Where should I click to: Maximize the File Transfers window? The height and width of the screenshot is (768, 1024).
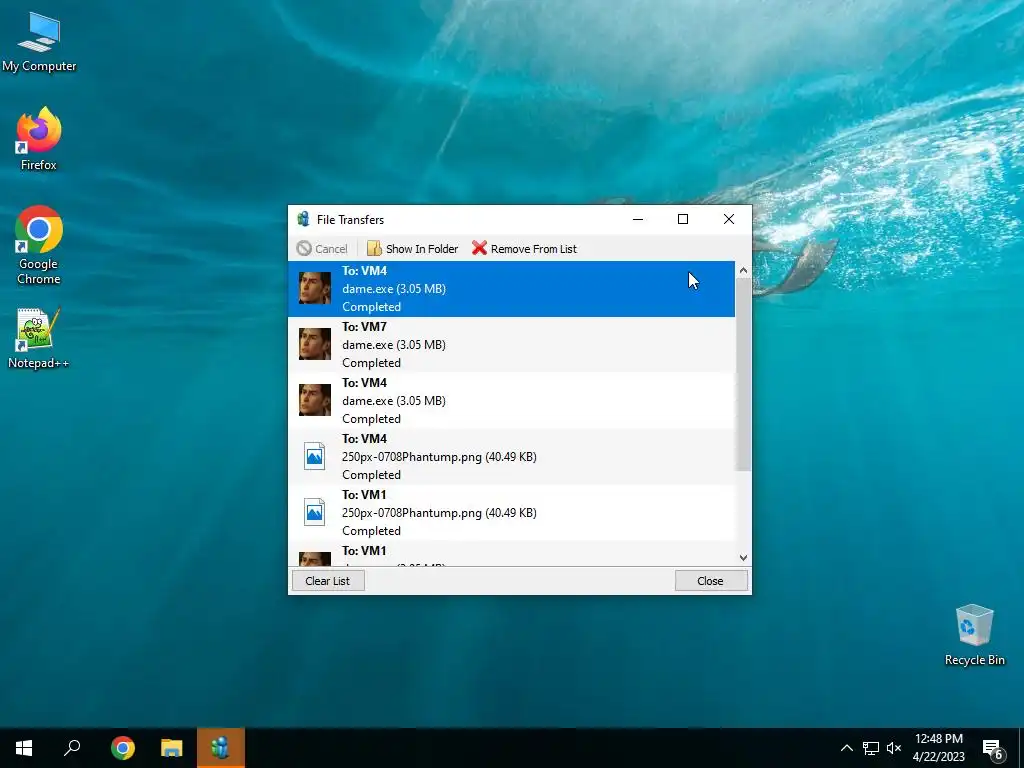pyautogui.click(x=683, y=219)
